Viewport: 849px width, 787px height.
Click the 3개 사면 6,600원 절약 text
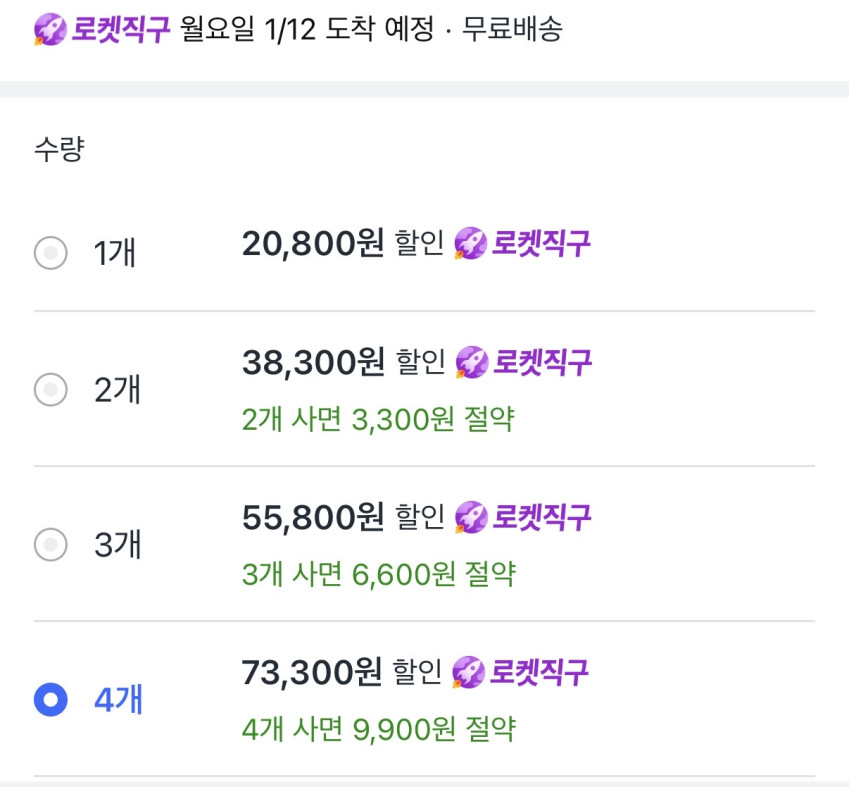[378, 574]
